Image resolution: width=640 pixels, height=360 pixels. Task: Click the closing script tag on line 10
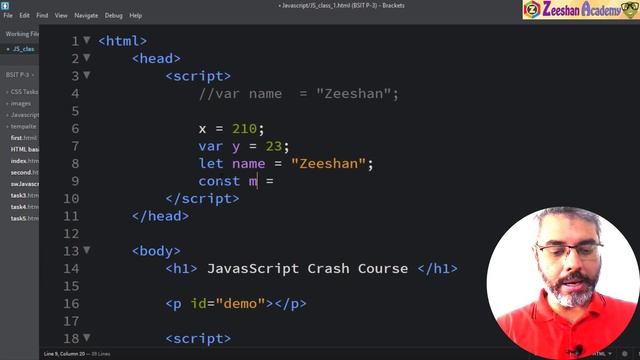coord(202,199)
